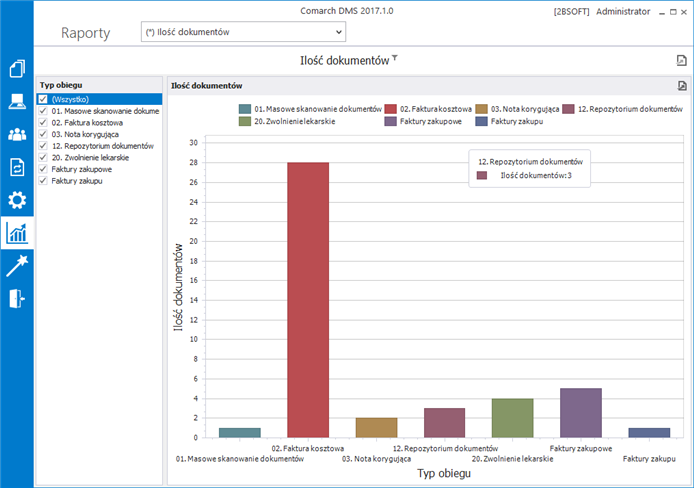
Task: Click the logout door icon in sidebar
Action: tap(17, 298)
